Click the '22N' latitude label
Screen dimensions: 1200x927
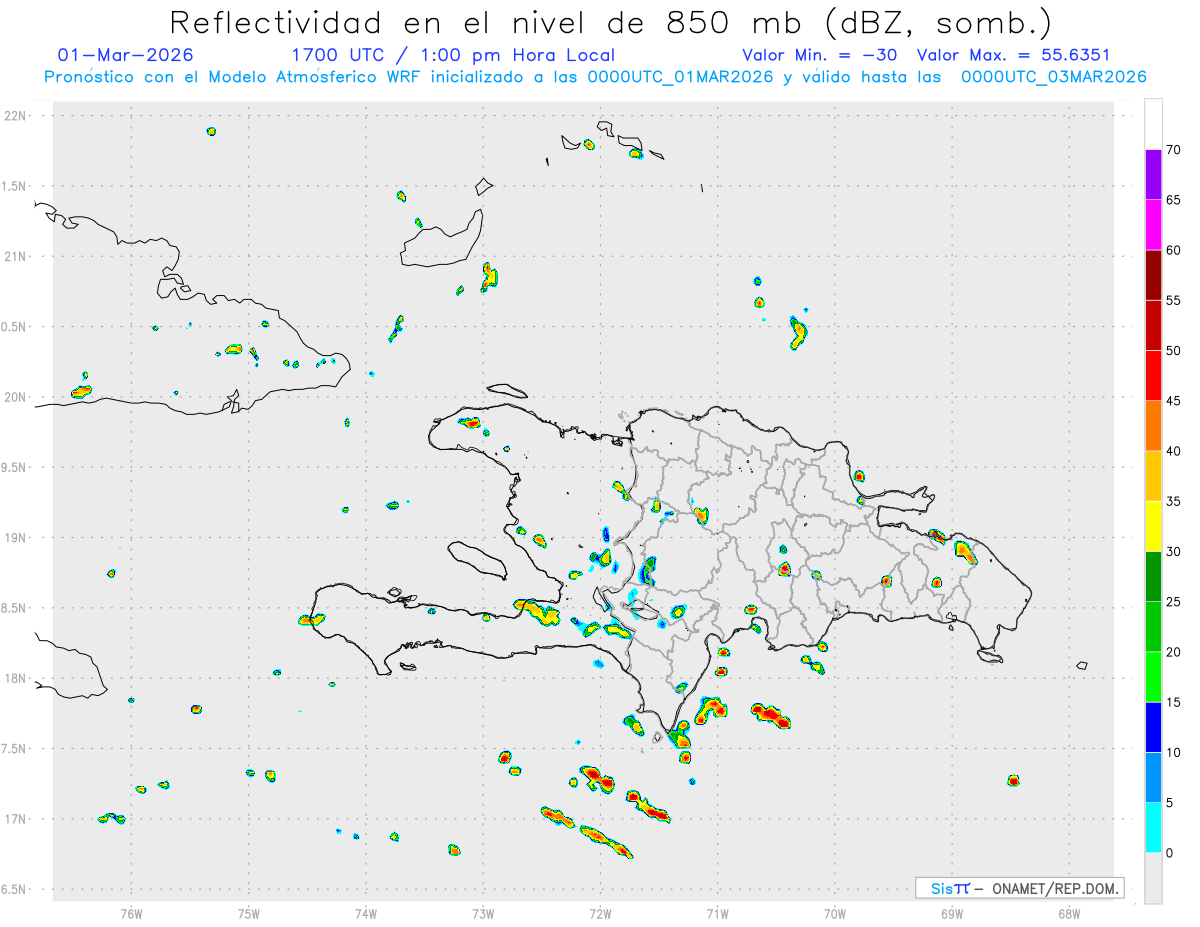pyautogui.click(x=16, y=116)
